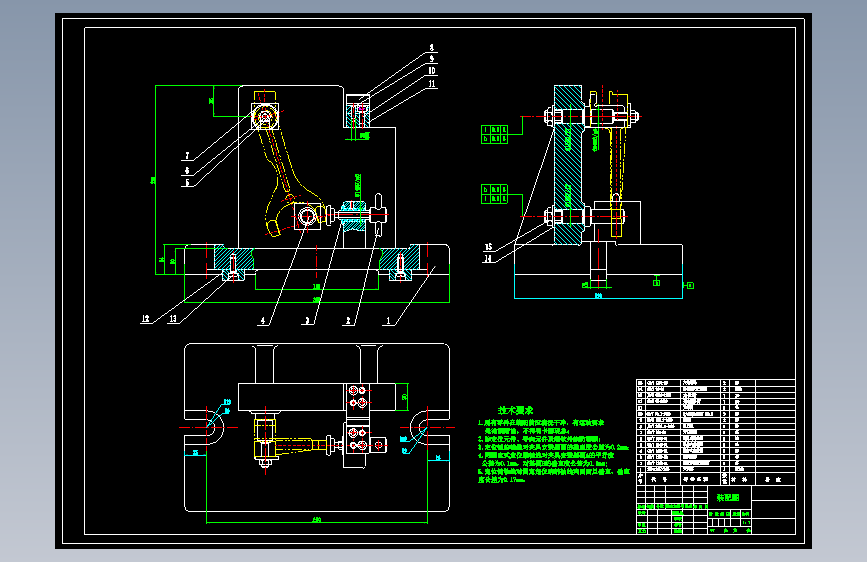Pick part balloon number '10' leader label
The image size is (867, 562).
(432, 71)
